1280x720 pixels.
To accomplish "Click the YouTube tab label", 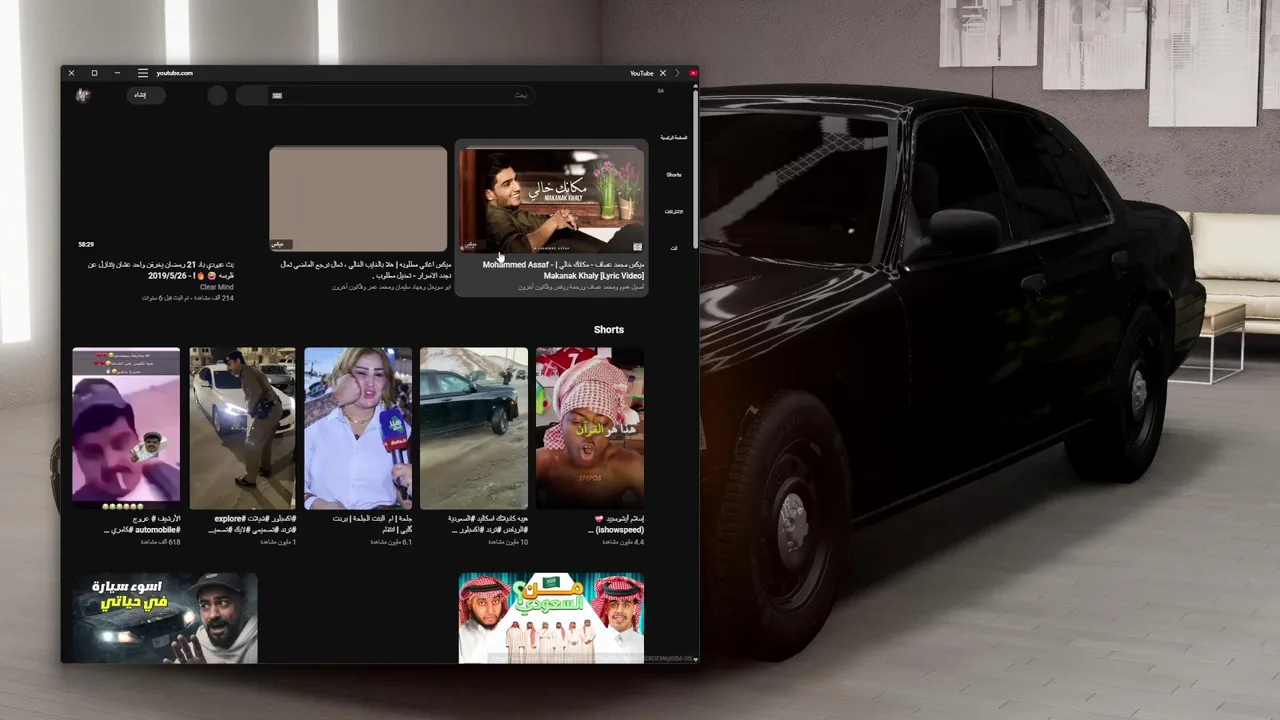I will [x=641, y=73].
